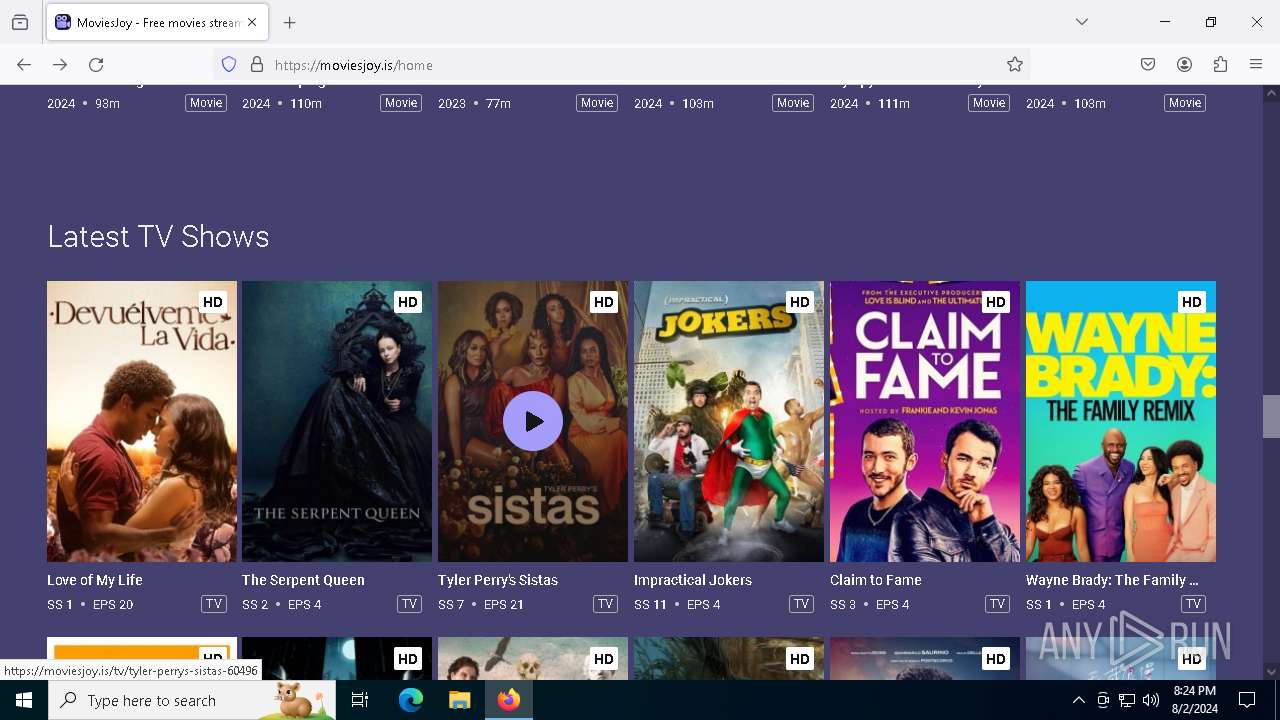The width and height of the screenshot is (1280, 720).
Task: Click the browser forward arrow
Action: coord(60,65)
